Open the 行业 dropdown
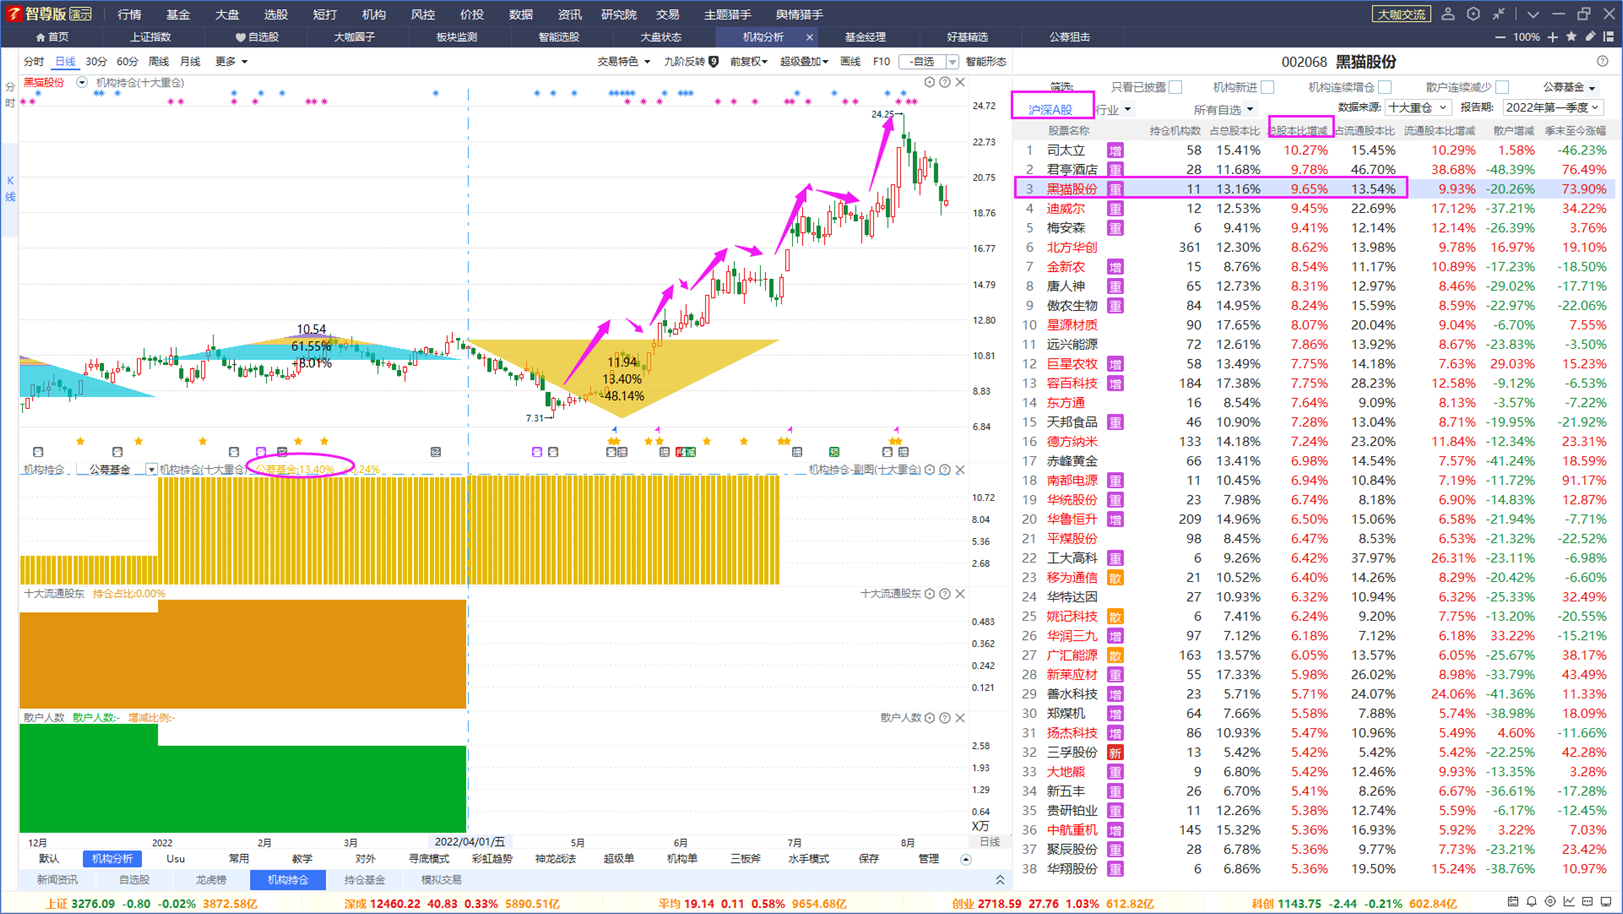This screenshot has width=1623, height=914. coord(1113,110)
